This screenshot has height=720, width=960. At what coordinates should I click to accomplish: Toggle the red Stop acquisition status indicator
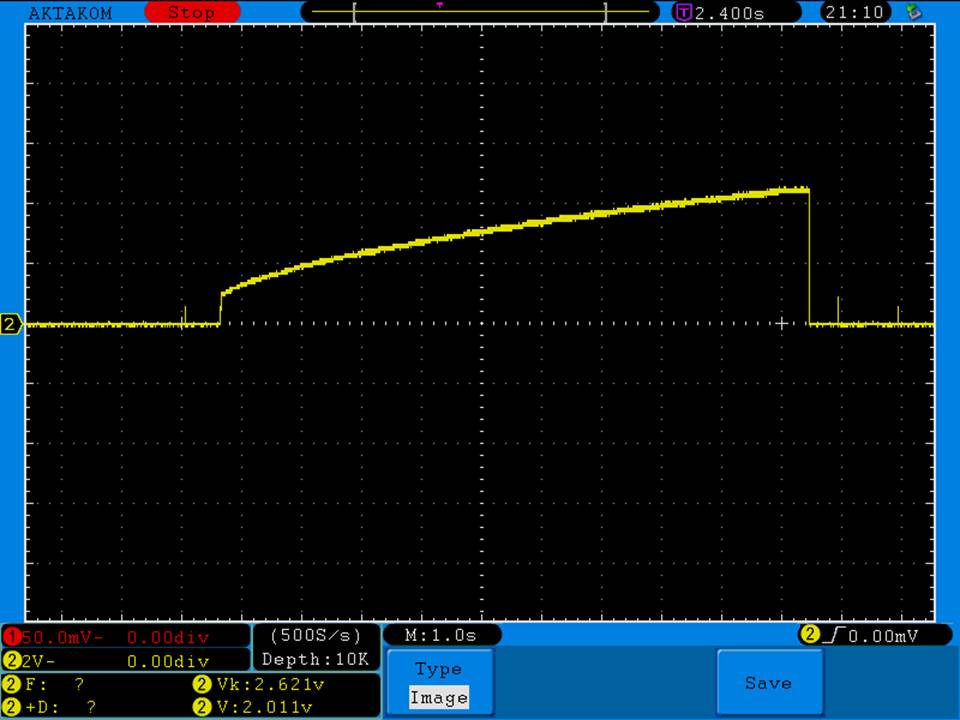point(192,13)
